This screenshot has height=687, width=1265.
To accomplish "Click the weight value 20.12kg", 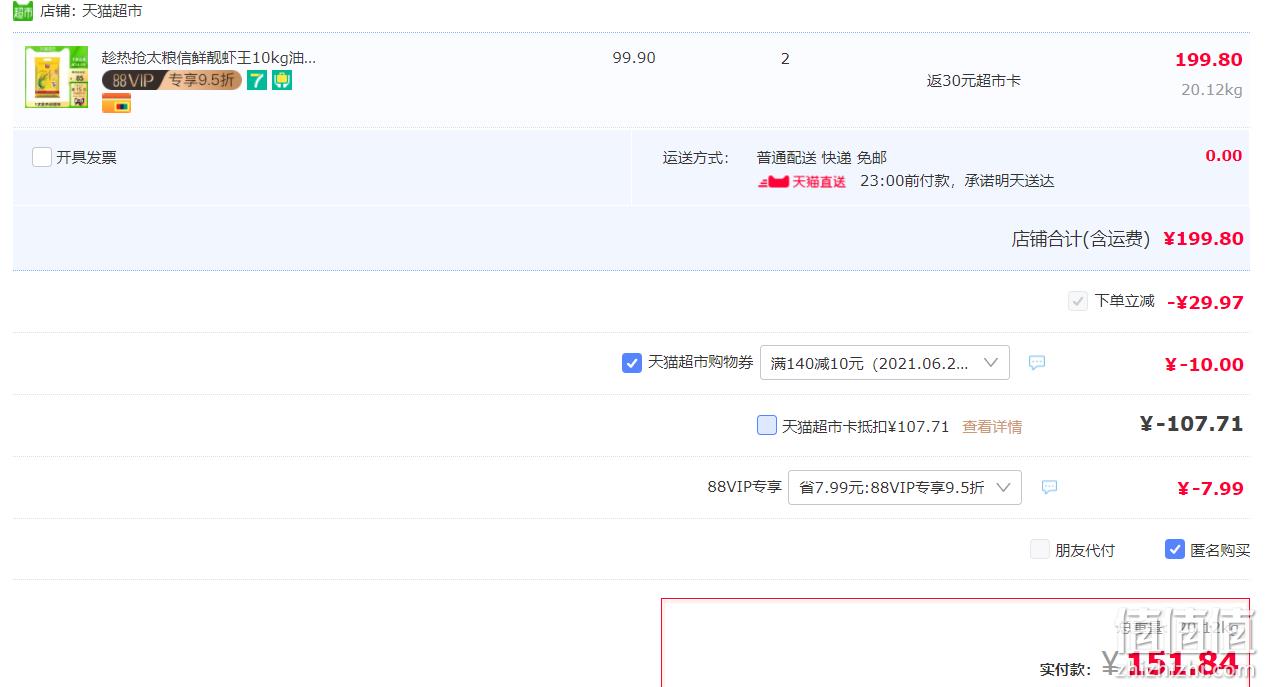I will pyautogui.click(x=1212, y=90).
